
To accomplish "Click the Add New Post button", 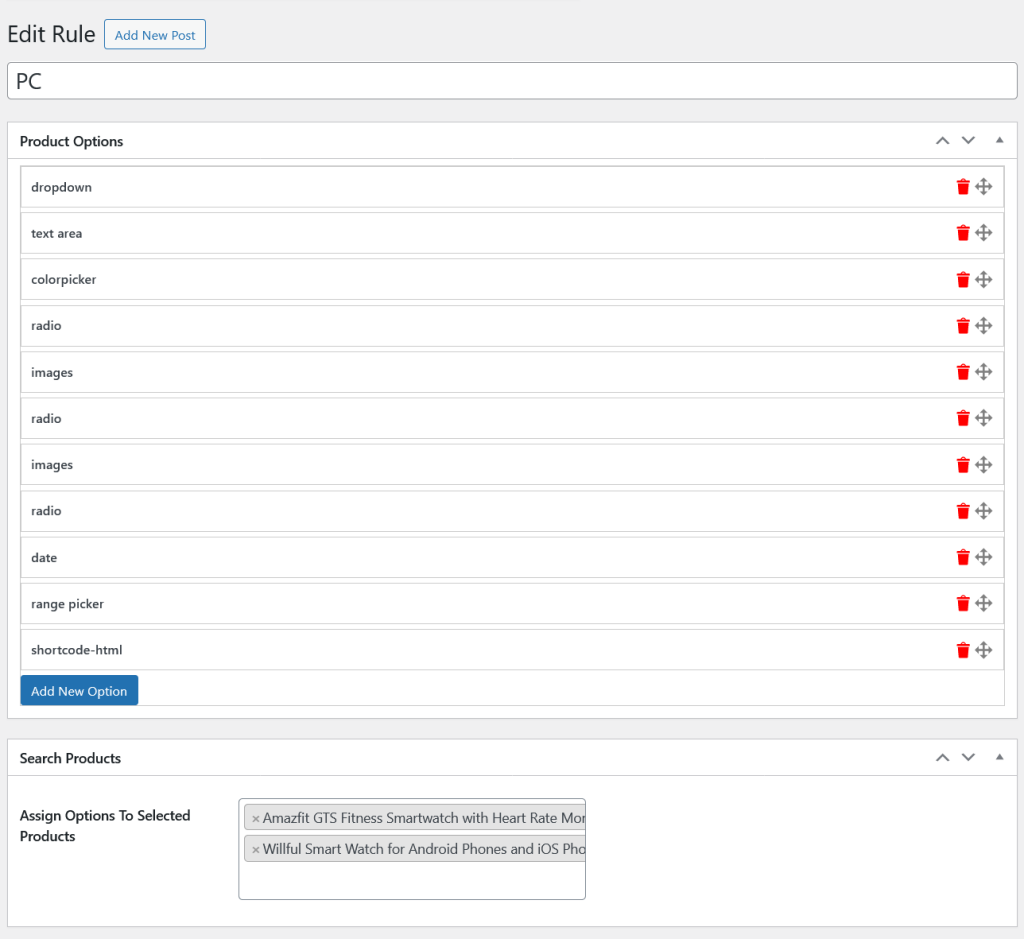I will click(x=155, y=35).
